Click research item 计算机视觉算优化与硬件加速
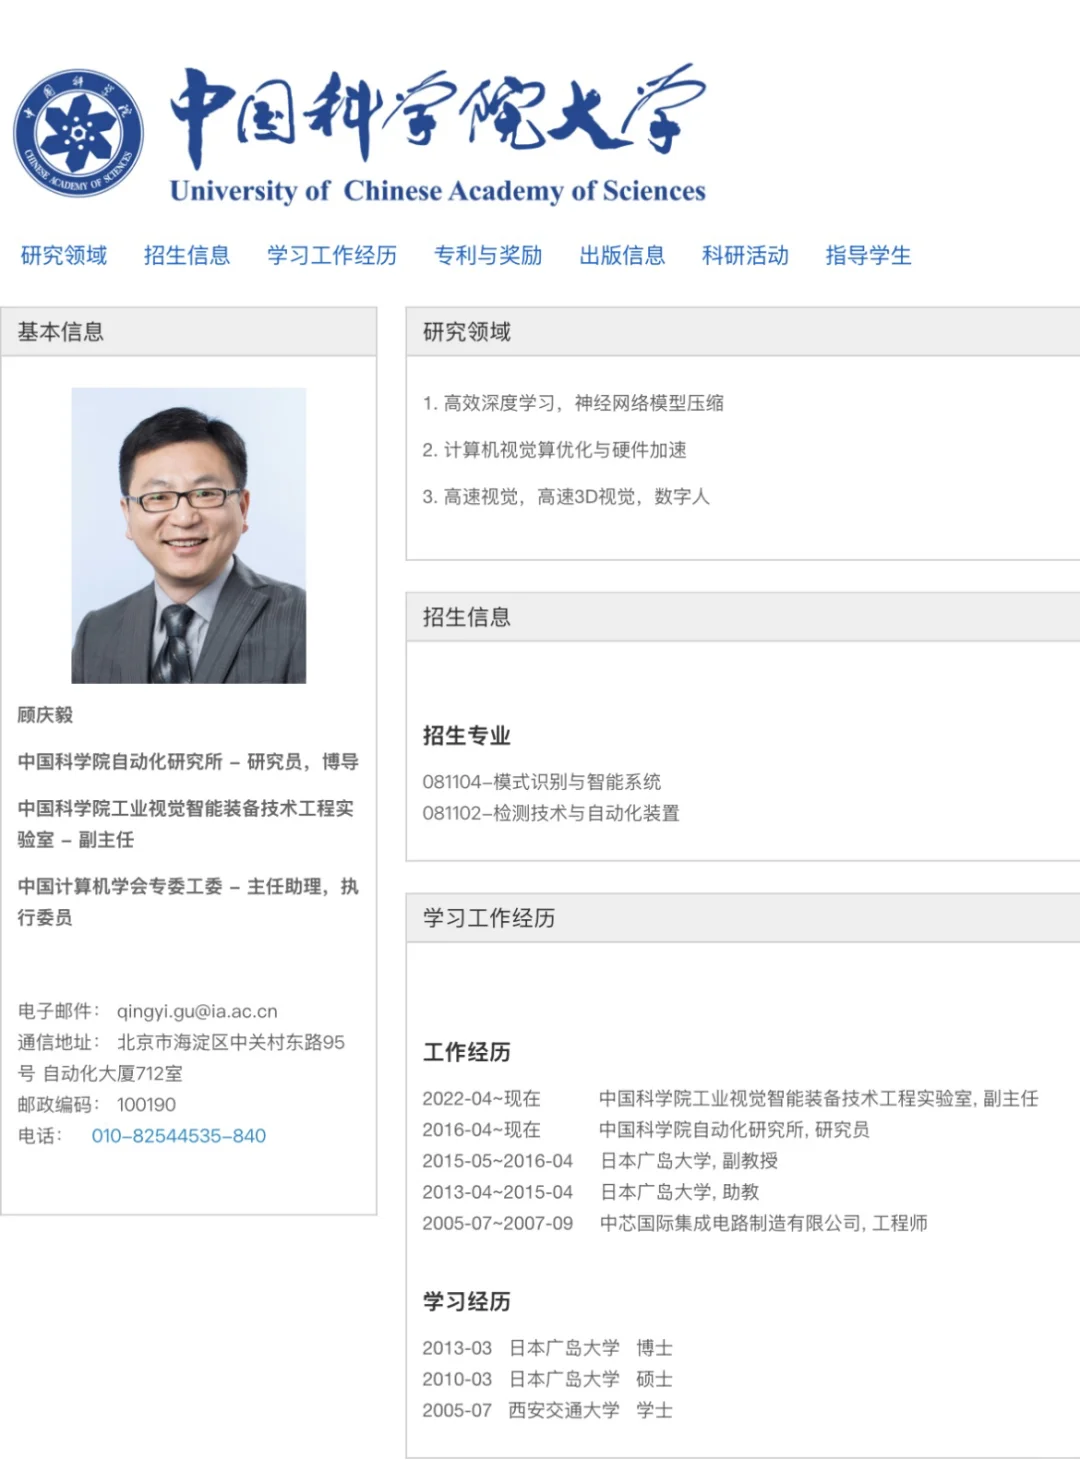Image resolution: width=1080 pixels, height=1471 pixels. tap(554, 450)
